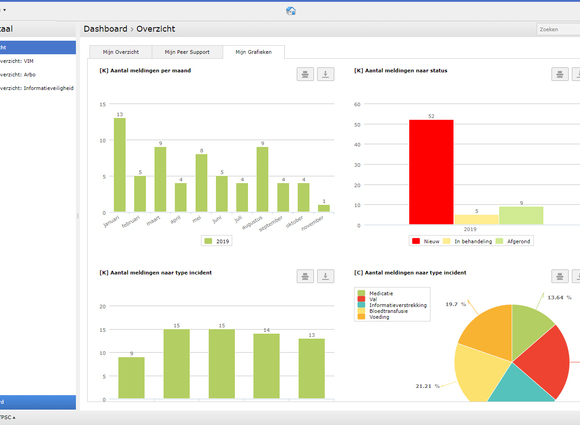Print the [K] meldingen naar type incident chart

tap(305, 276)
